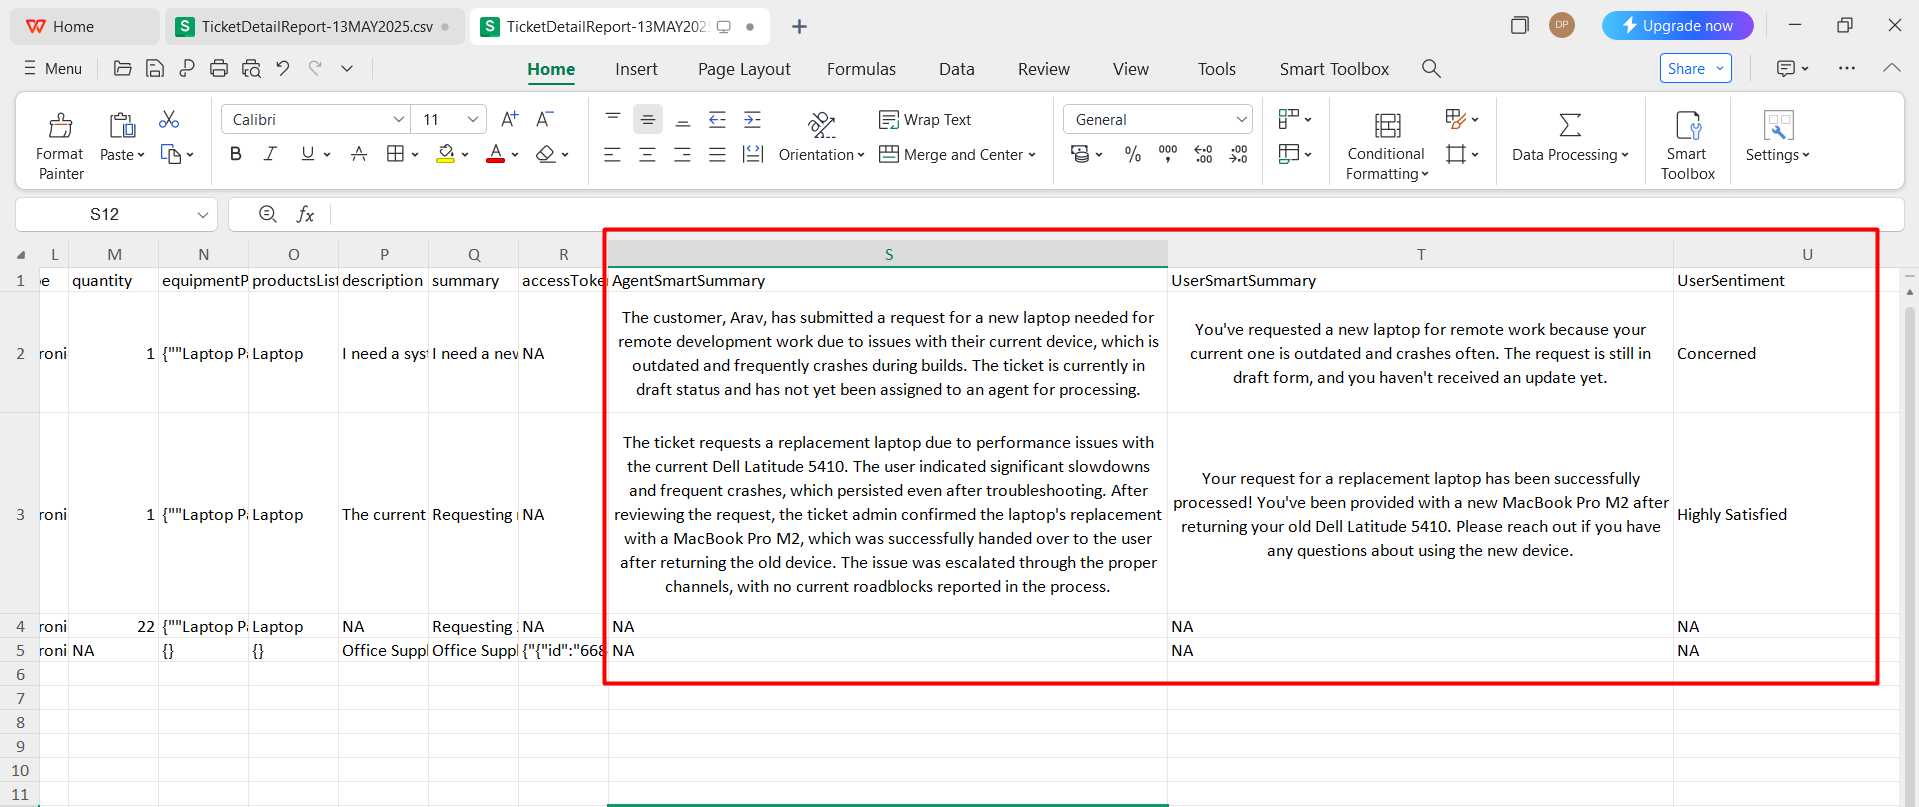The height and width of the screenshot is (807, 1919).
Task: Click the Save icon
Action: pos(155,68)
